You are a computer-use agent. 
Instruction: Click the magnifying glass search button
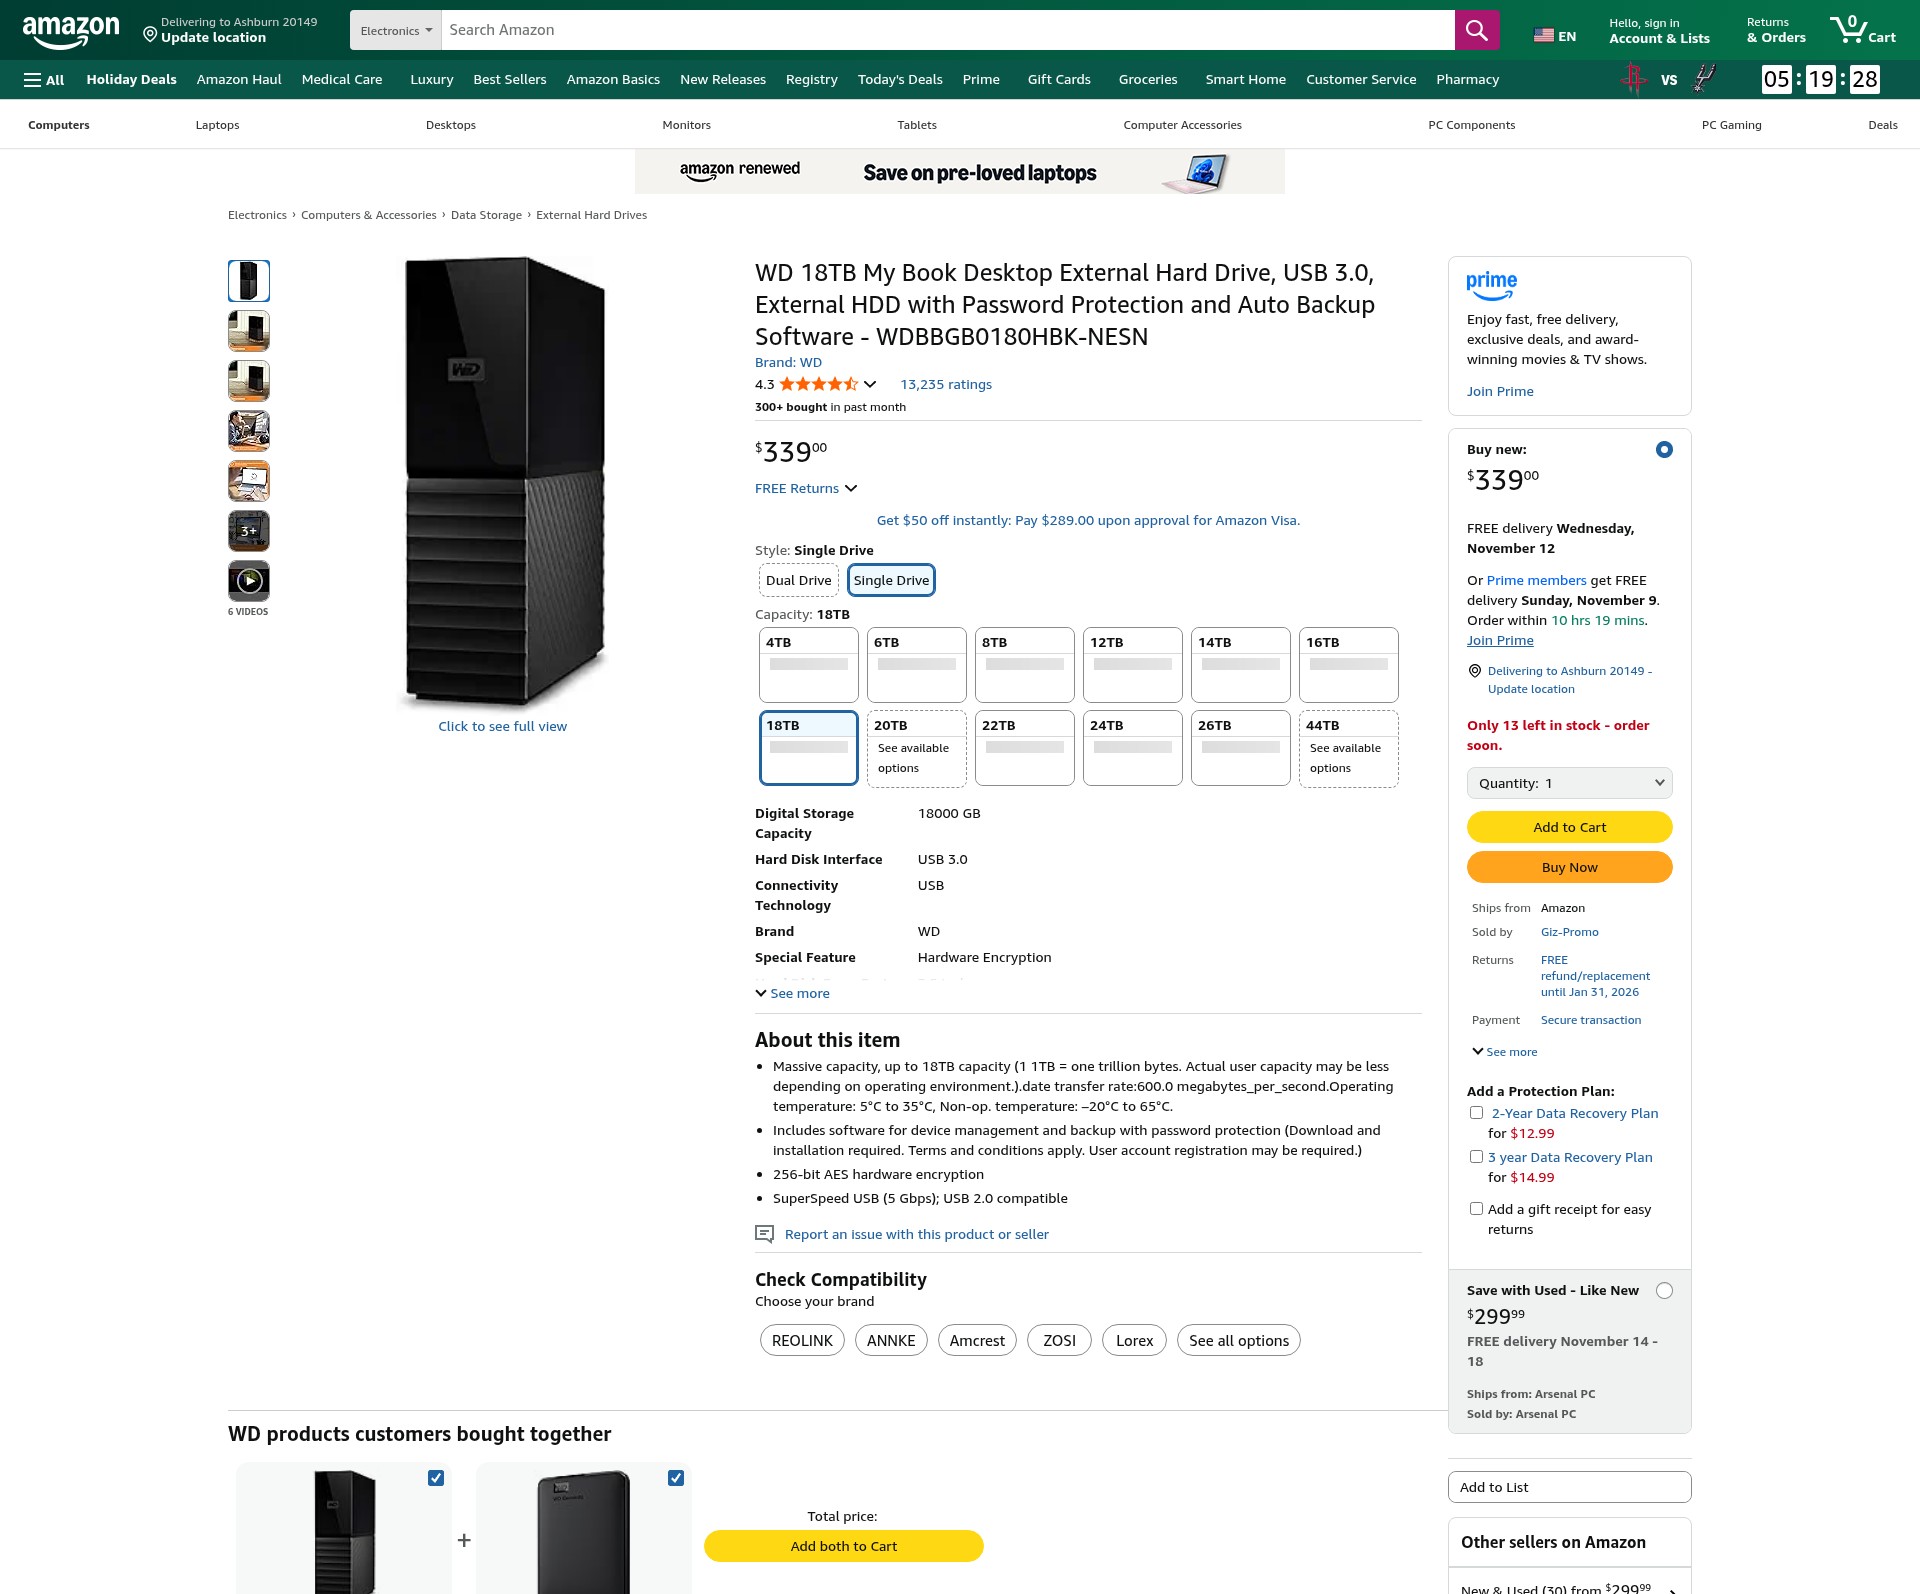tap(1476, 30)
